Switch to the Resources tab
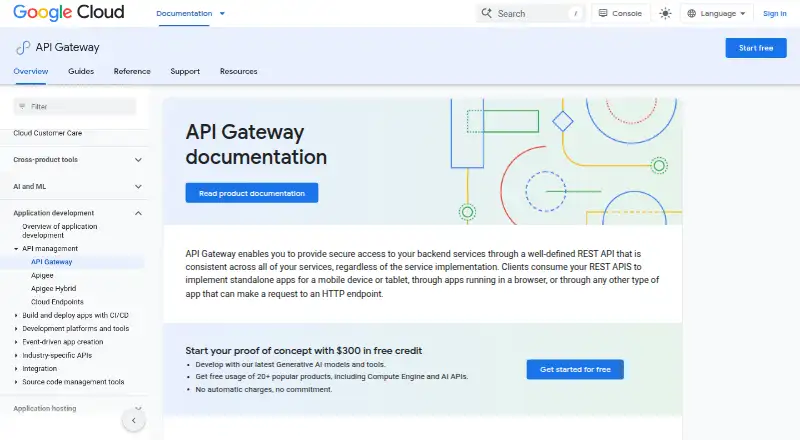This screenshot has width=800, height=440. point(238,71)
